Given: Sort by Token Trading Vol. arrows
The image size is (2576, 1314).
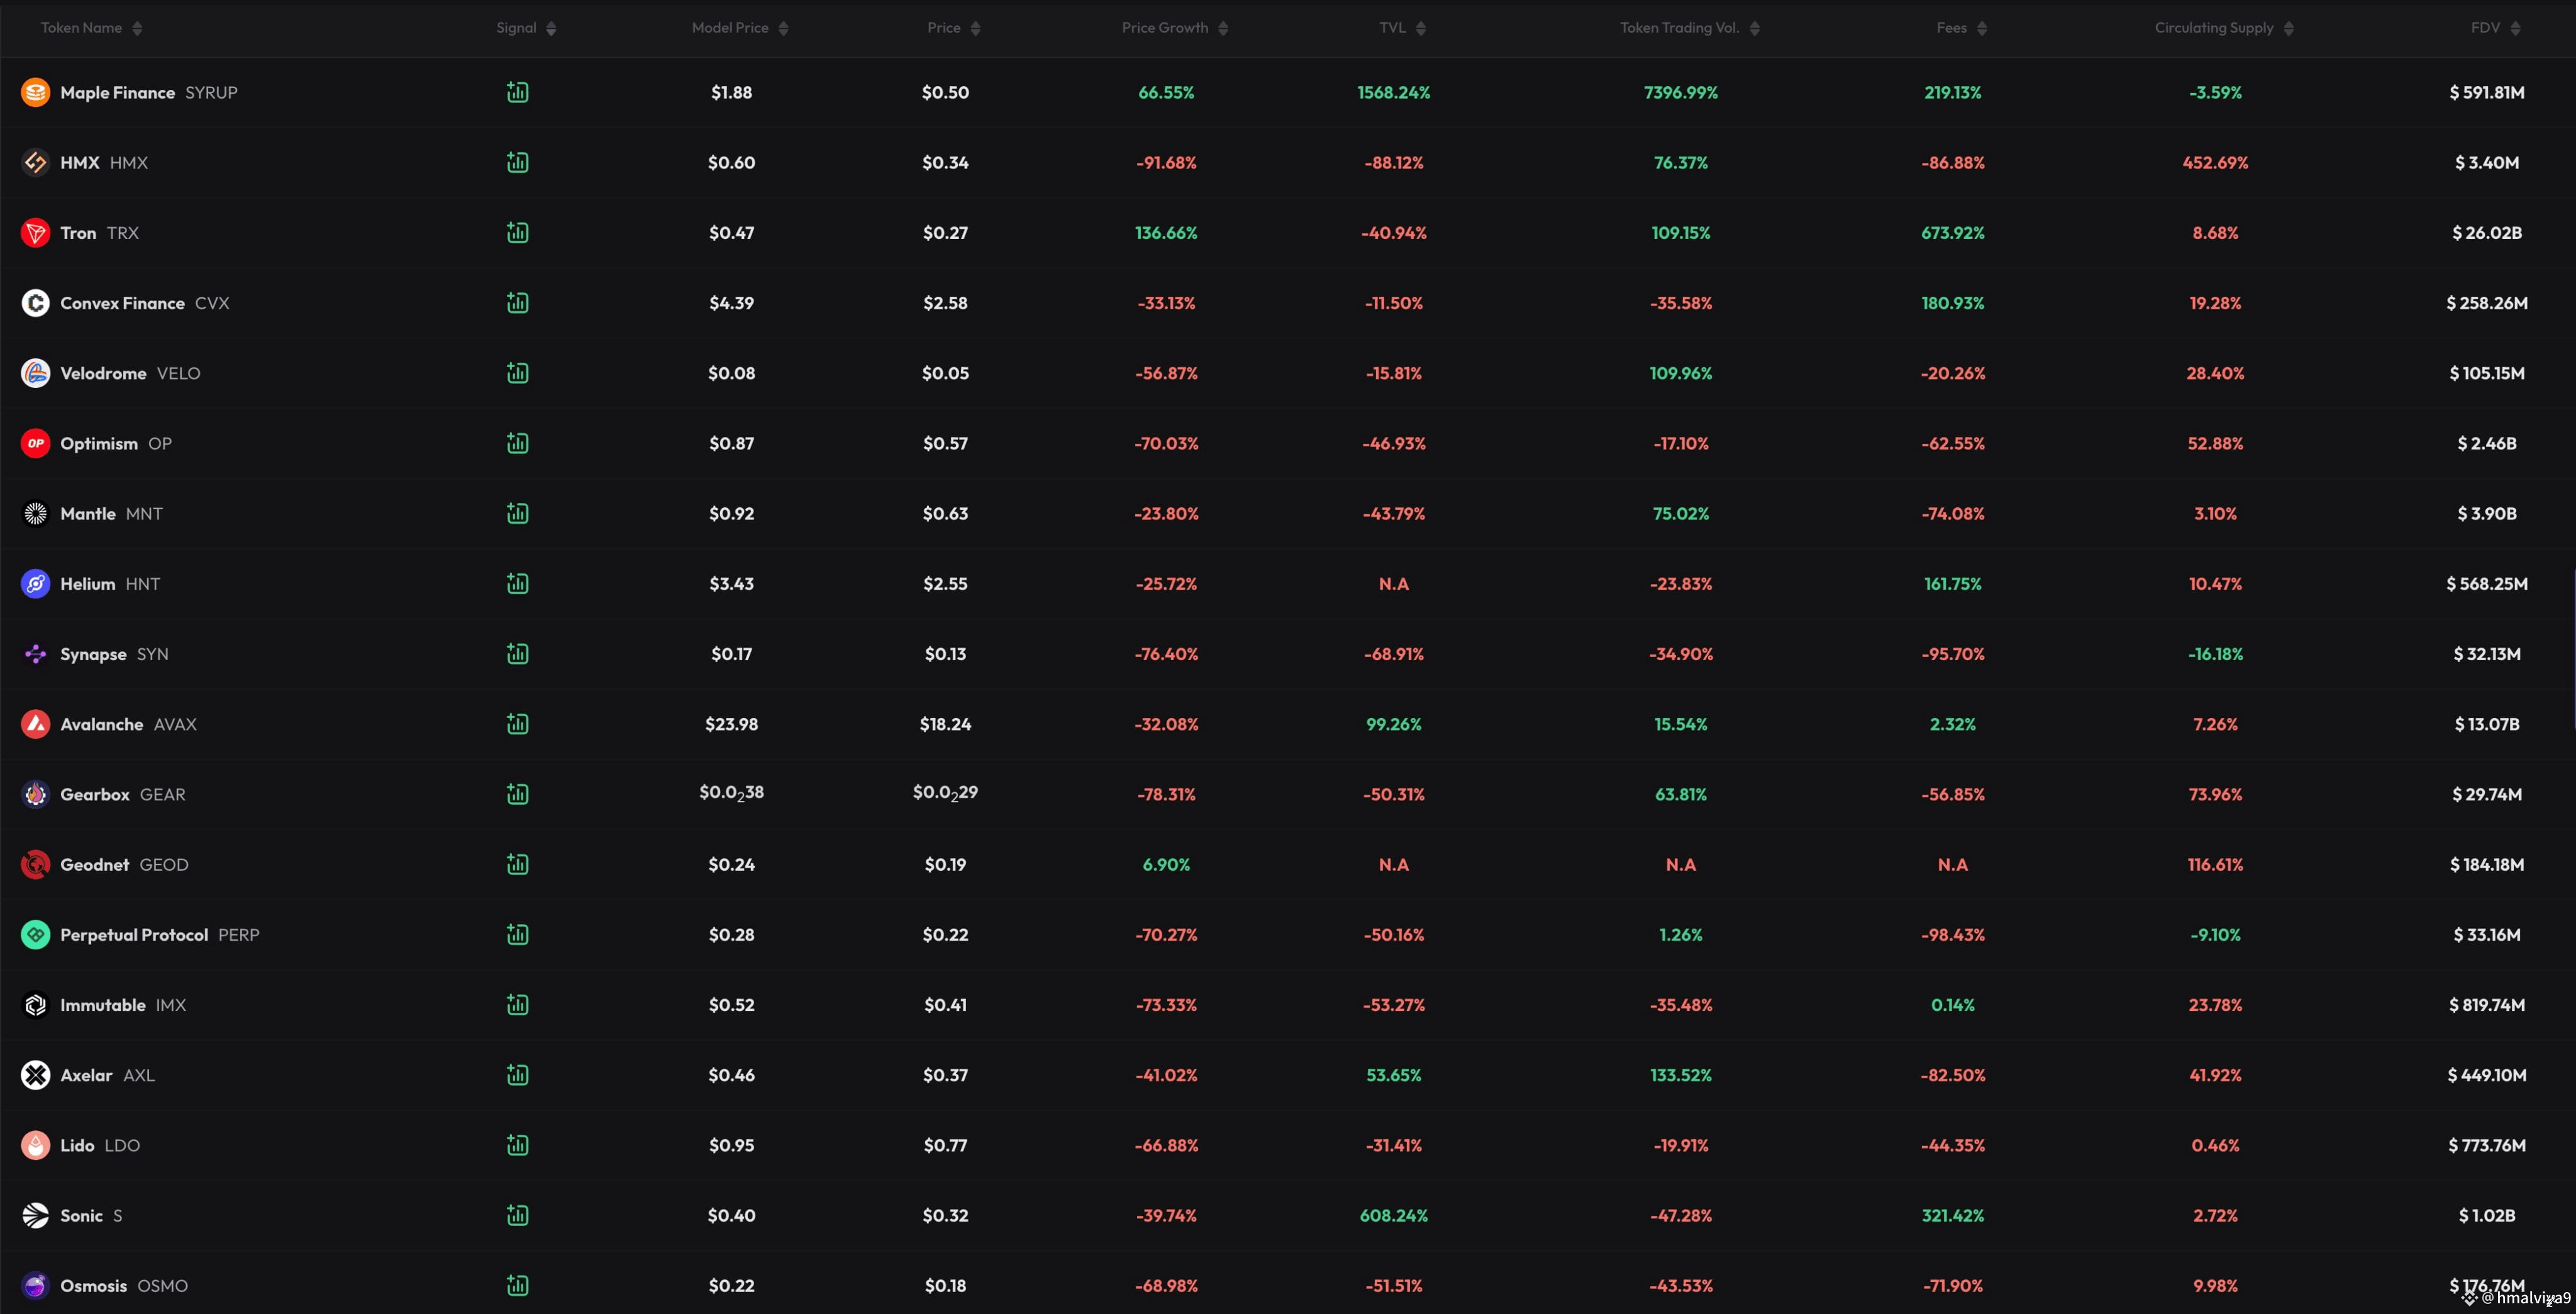Looking at the screenshot, I should [1754, 28].
